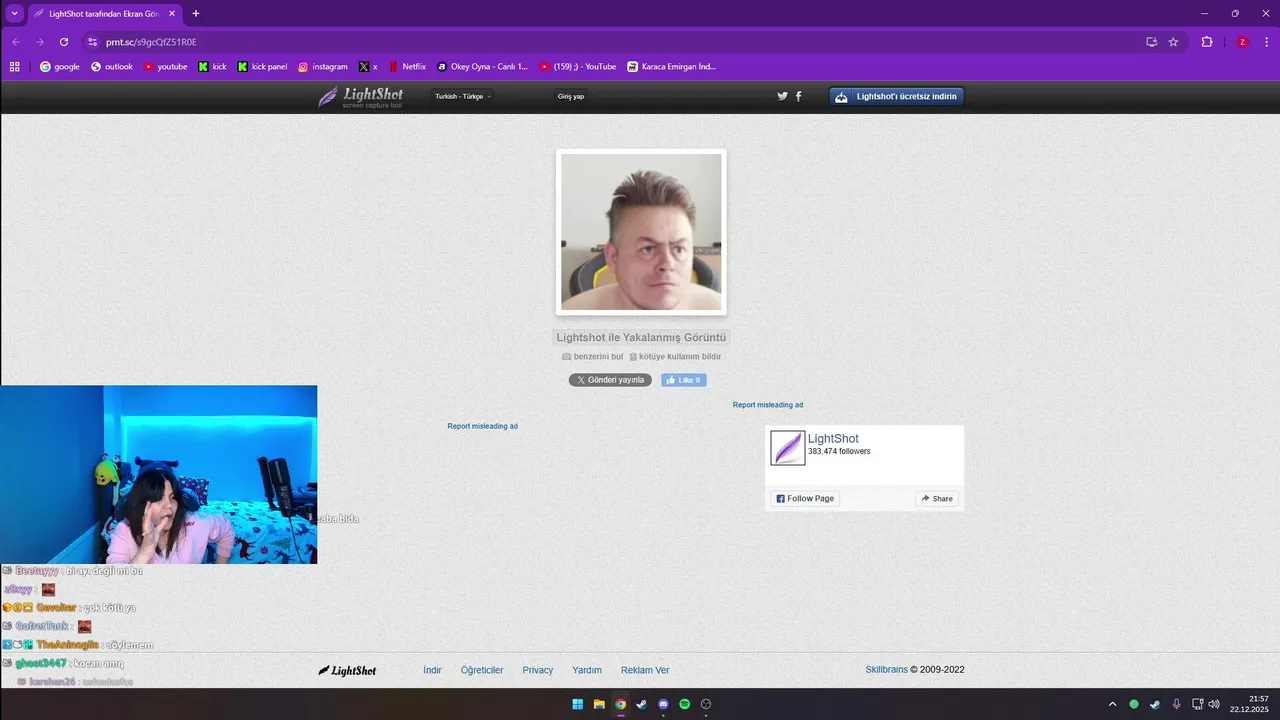
Task: Open the Reklam Ver footer link
Action: pos(645,670)
